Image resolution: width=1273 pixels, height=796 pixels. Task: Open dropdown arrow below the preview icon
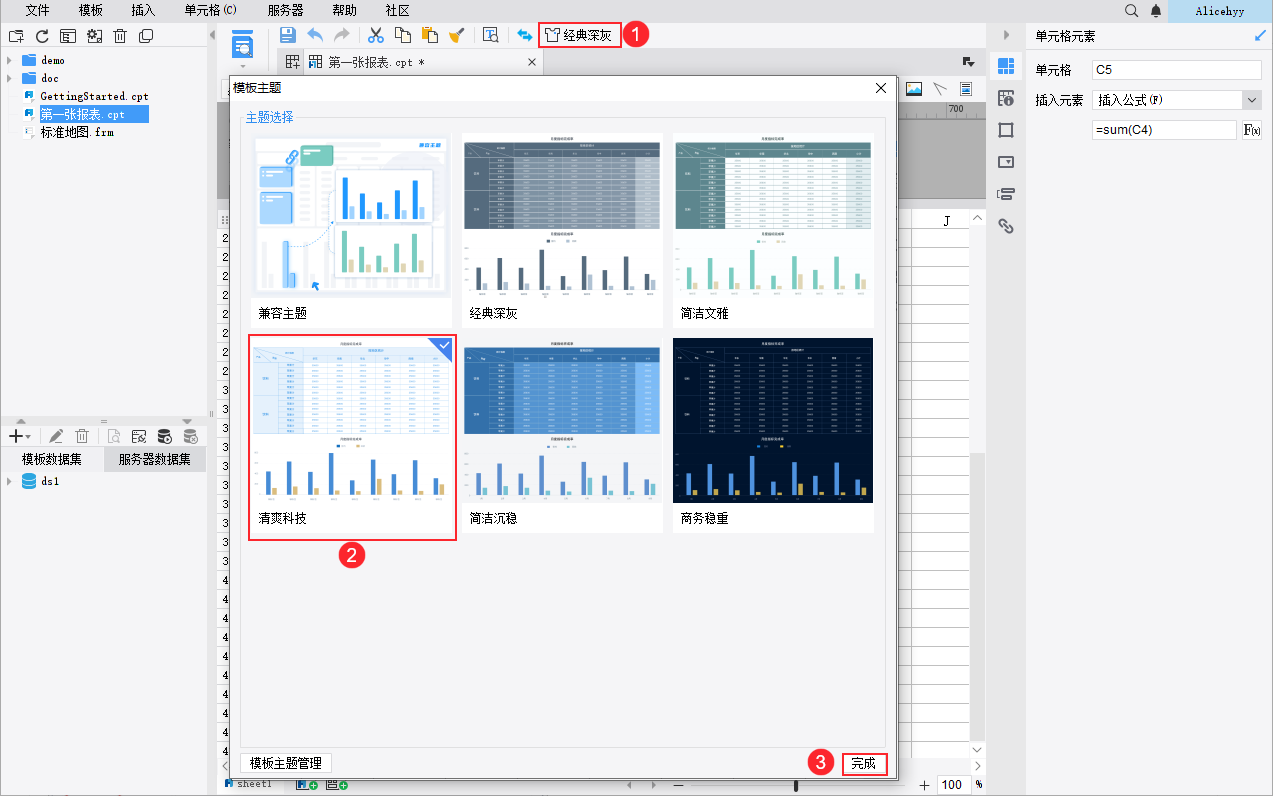242,66
